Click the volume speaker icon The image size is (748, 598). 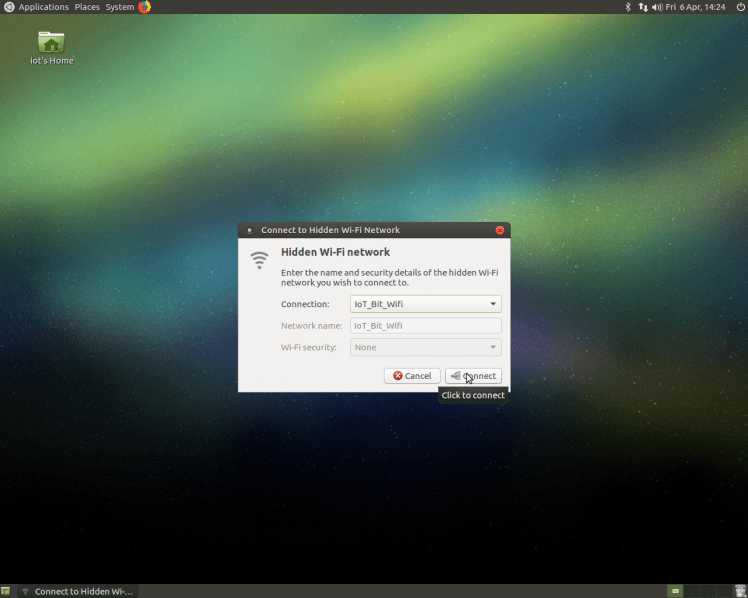coord(657,7)
